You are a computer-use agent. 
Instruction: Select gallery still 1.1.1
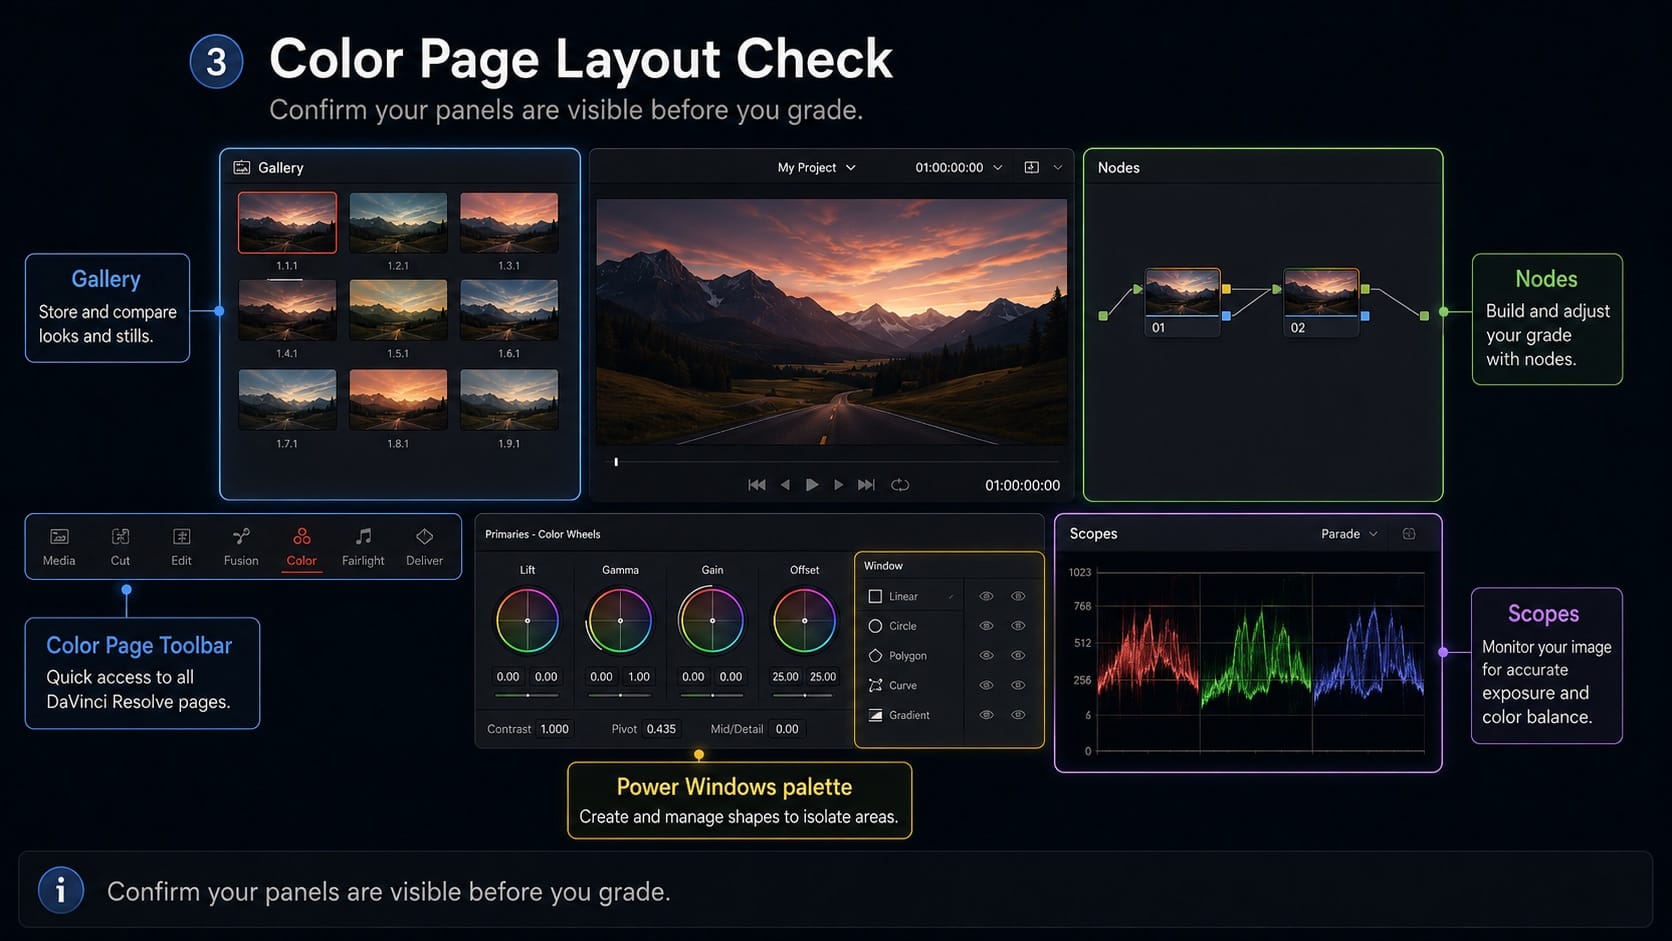(287, 222)
